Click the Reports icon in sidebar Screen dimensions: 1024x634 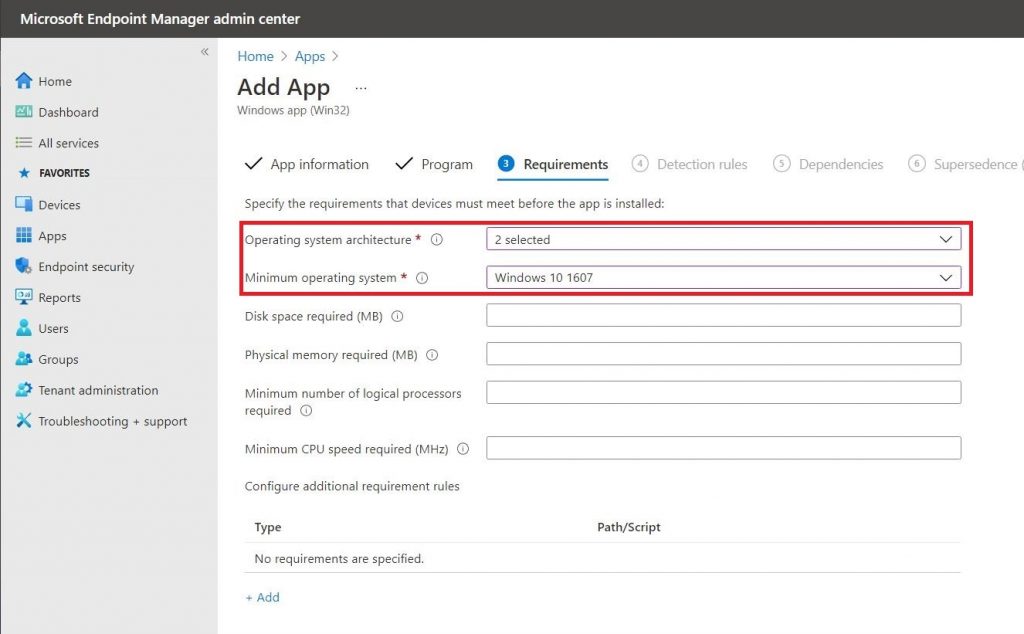[24, 297]
